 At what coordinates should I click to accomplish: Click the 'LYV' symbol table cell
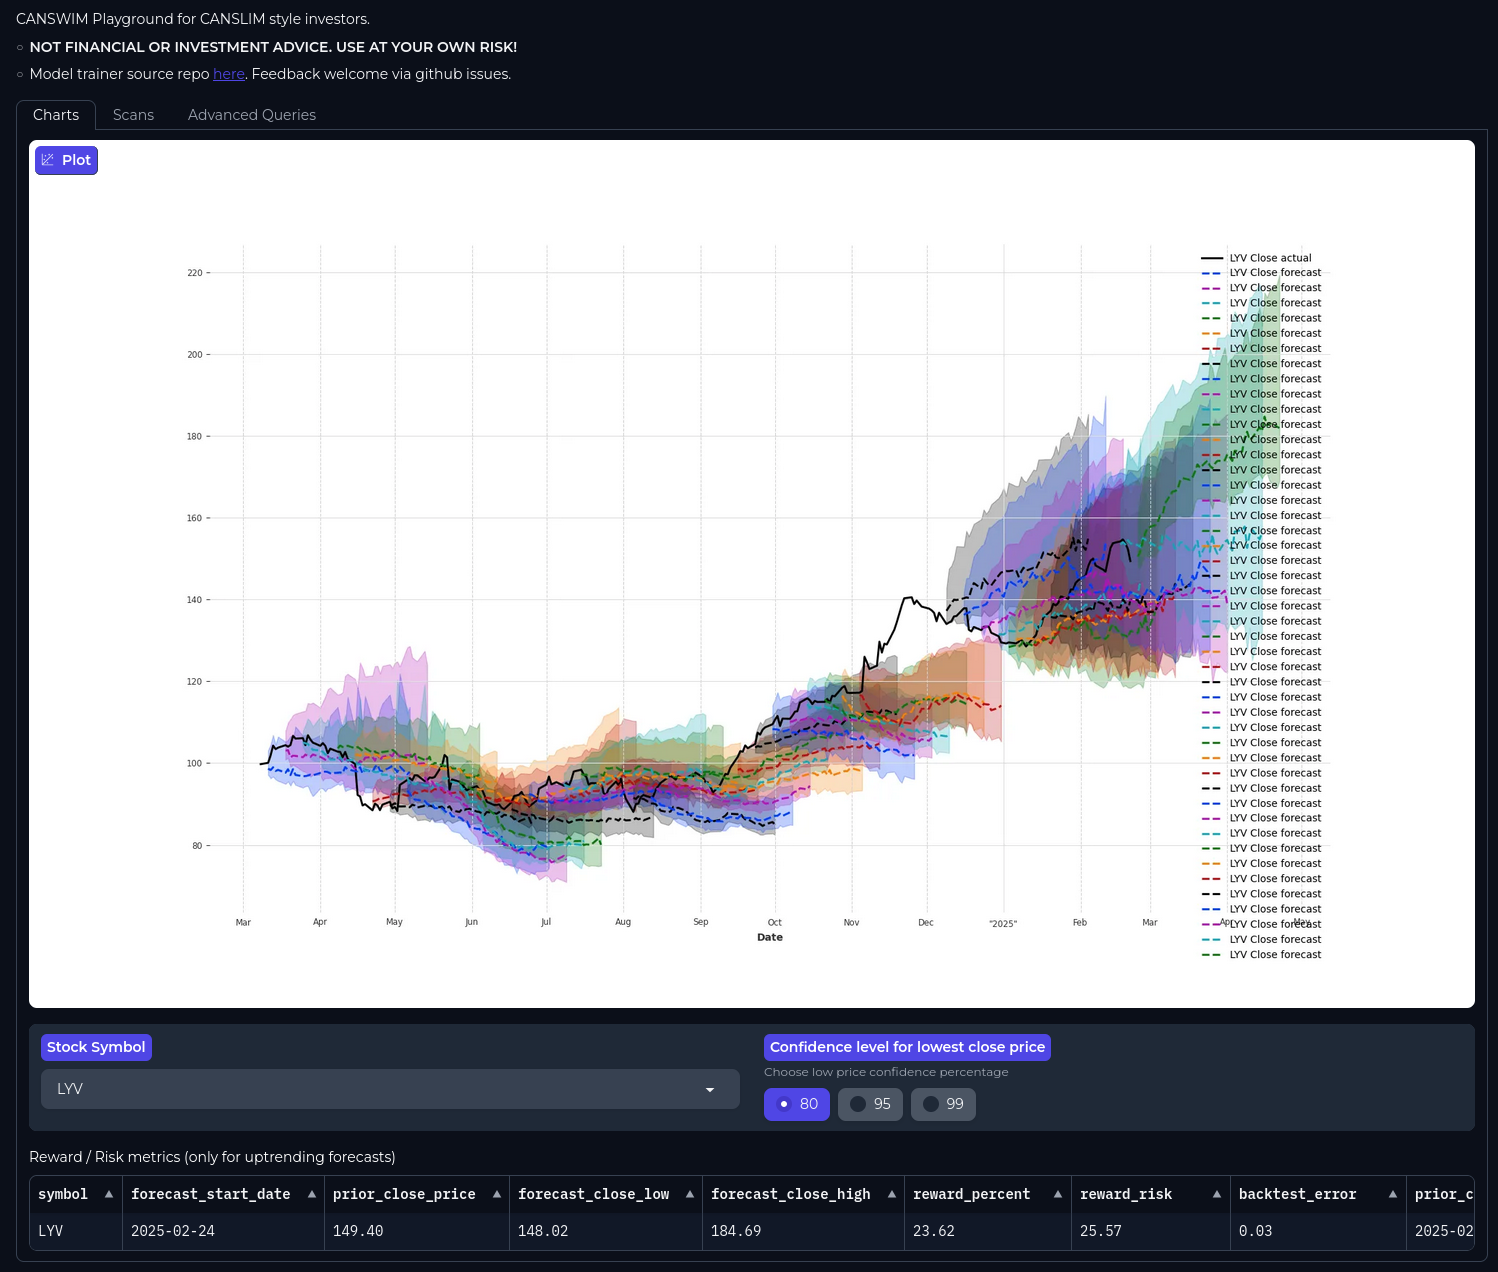coord(76,1231)
